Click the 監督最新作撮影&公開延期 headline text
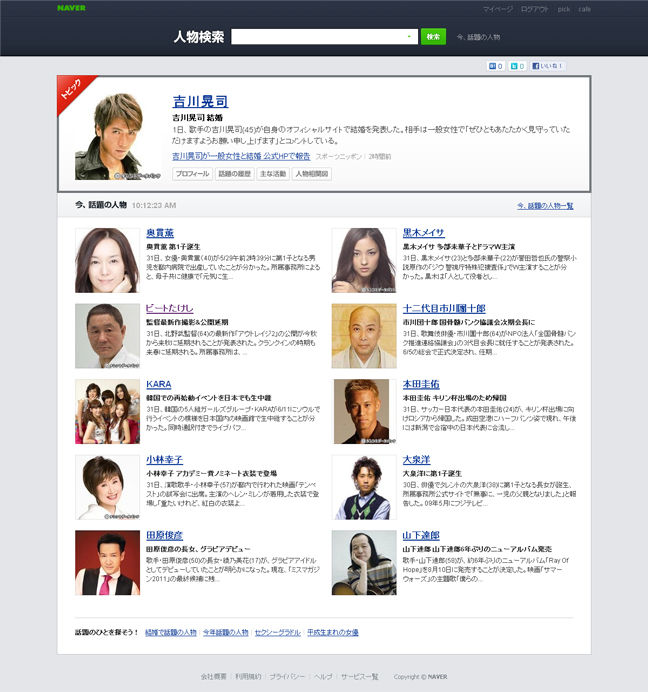The height and width of the screenshot is (692, 648). pos(187,322)
